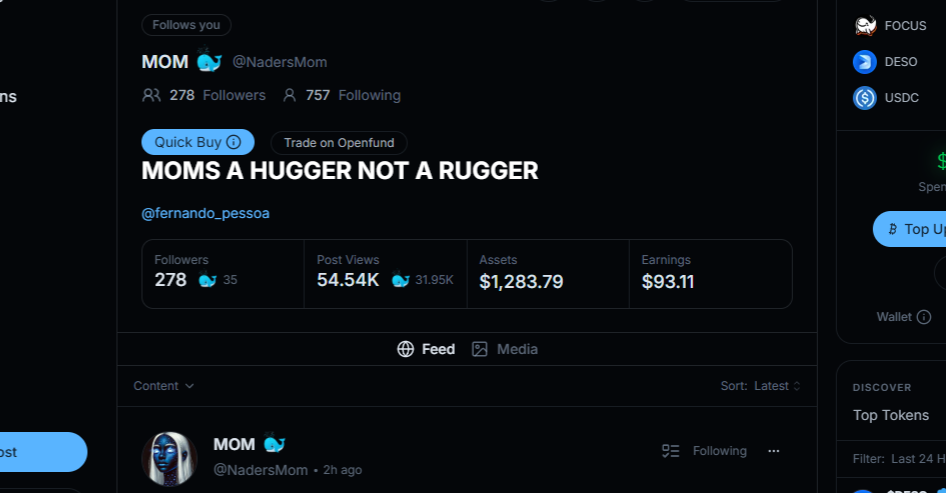Open the @fernando_pessoa profile link
Viewport: 946px width, 493px height.
[x=205, y=213]
